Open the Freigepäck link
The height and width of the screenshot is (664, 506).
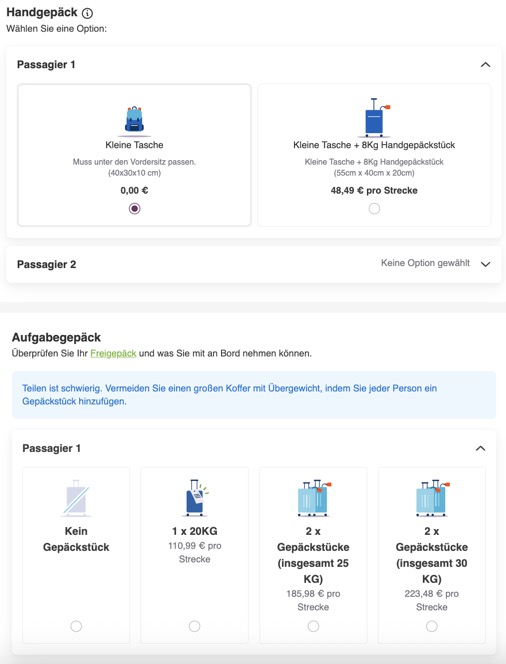pyautogui.click(x=113, y=354)
